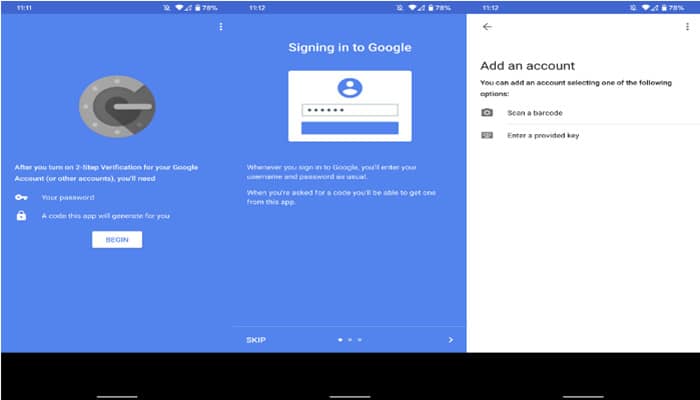This screenshot has width=700, height=400.
Task: Click 'A code this app will generate for you'
Action: pyautogui.click(x=106, y=216)
